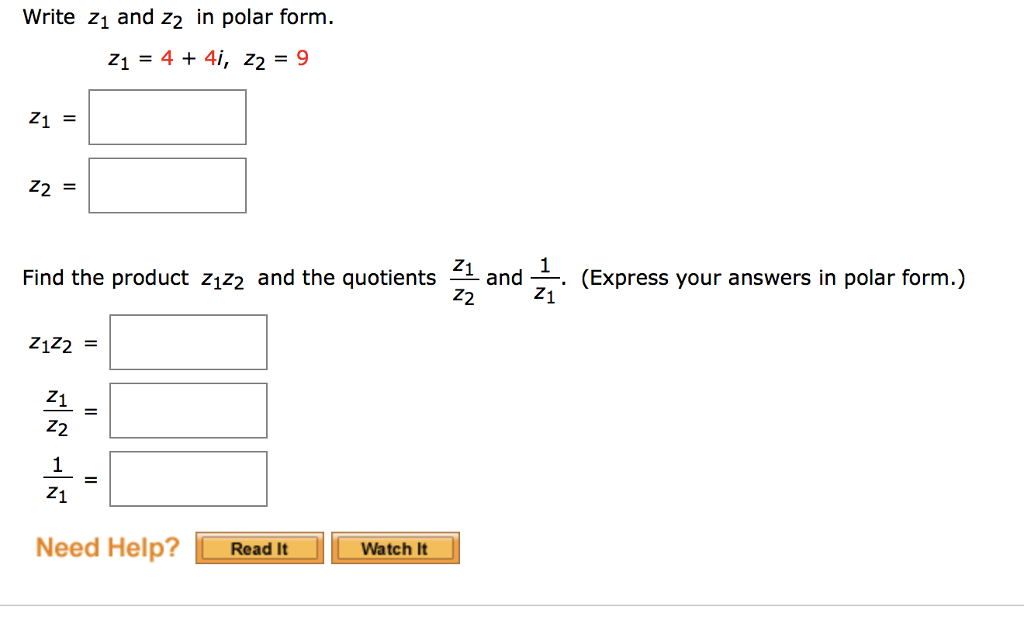Select the z1z2 product answer field
This screenshot has height=624, width=1024.
coord(188,341)
